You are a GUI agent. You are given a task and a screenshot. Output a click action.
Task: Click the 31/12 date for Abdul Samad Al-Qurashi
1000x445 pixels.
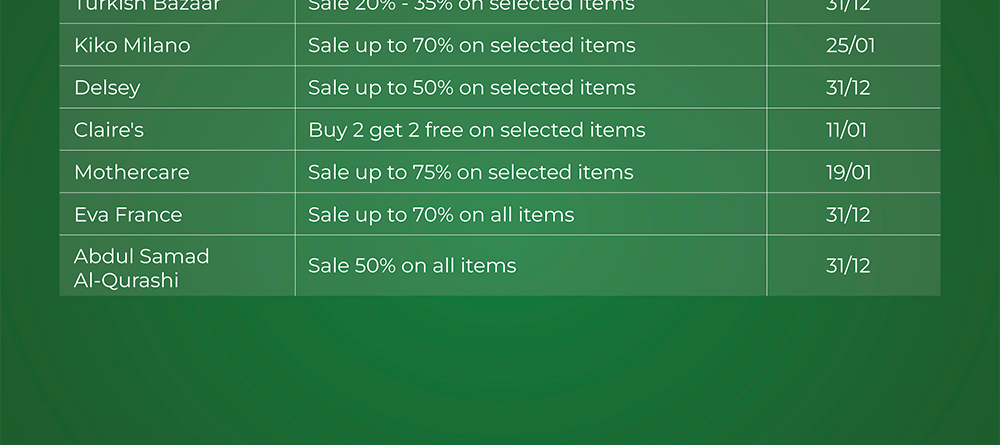coord(848,266)
